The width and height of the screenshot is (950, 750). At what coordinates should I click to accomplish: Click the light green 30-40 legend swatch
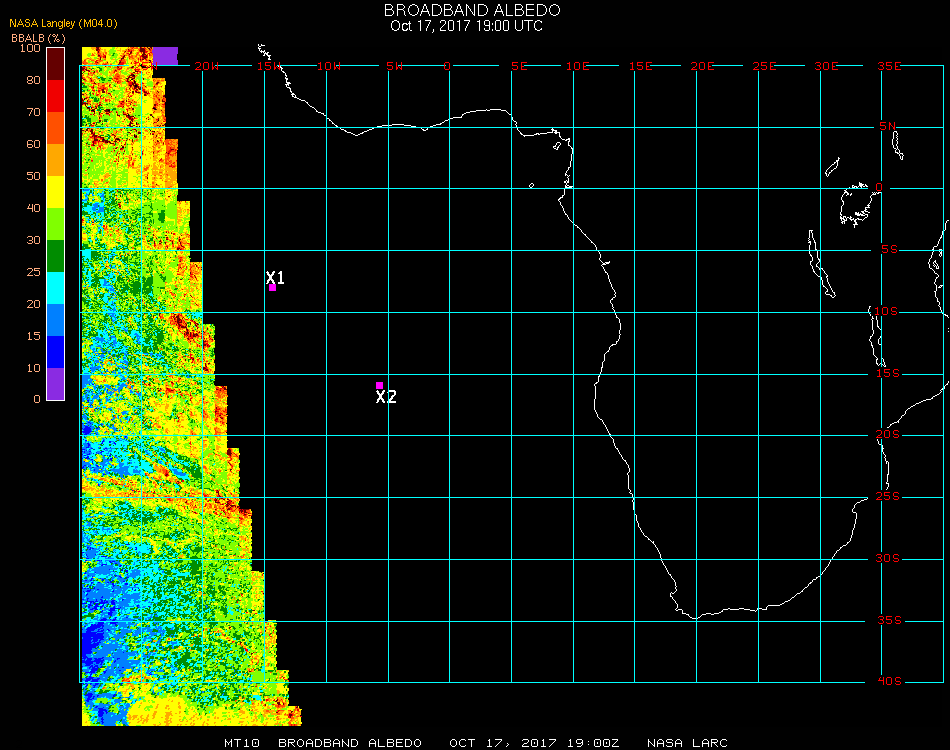tap(56, 224)
